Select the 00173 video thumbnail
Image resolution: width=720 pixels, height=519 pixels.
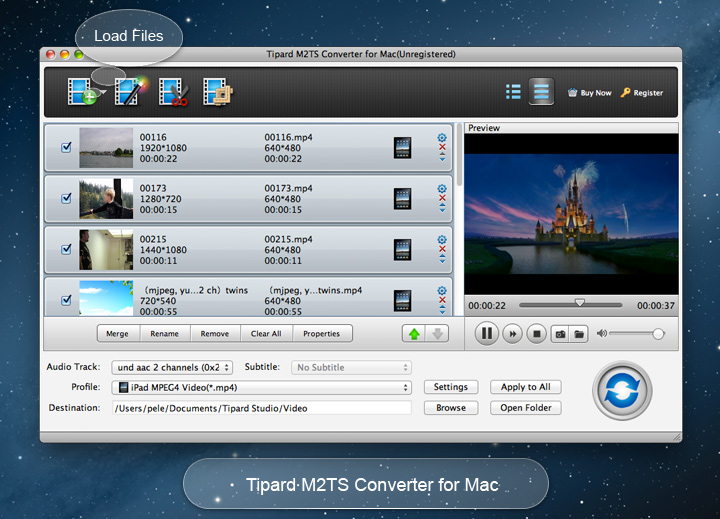coord(106,198)
